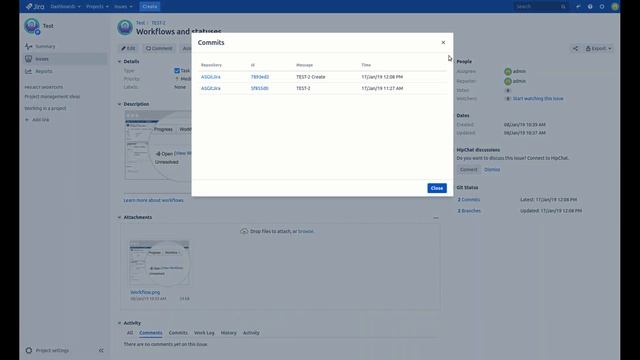Switch to the Work Log tab
The width and height of the screenshot is (640, 360).
(x=204, y=333)
